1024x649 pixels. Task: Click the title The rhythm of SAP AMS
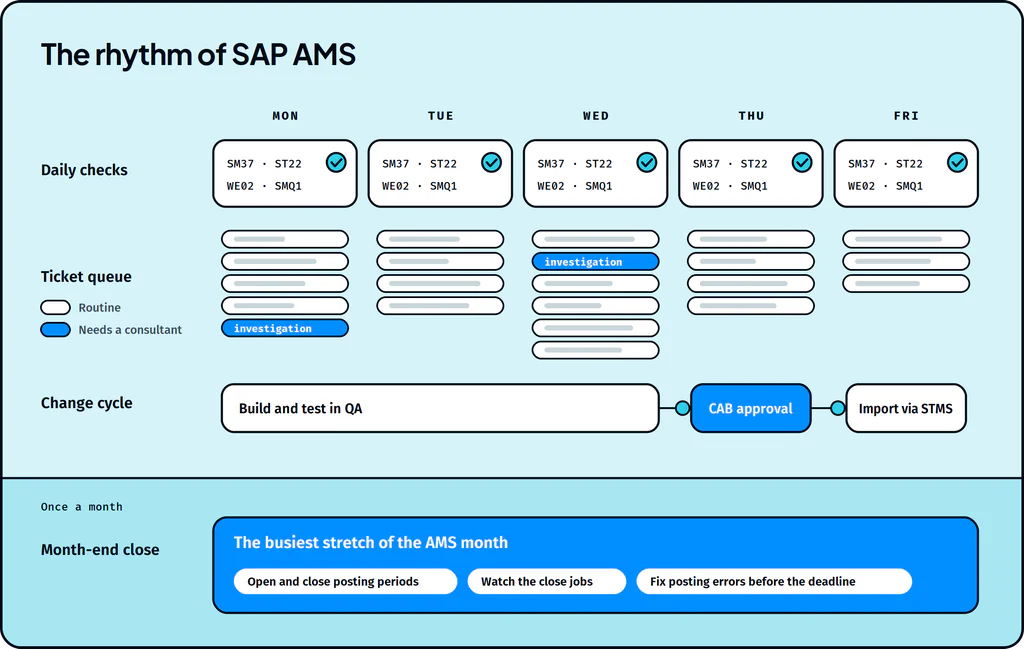(x=199, y=55)
